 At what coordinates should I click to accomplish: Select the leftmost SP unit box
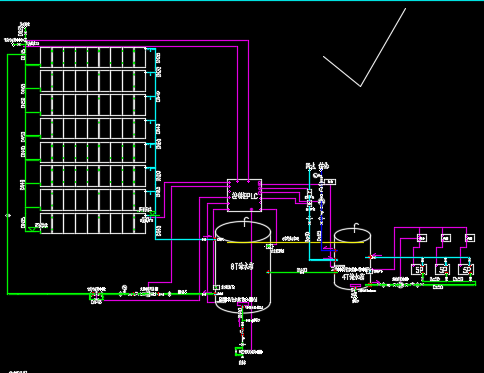pyautogui.click(x=419, y=269)
